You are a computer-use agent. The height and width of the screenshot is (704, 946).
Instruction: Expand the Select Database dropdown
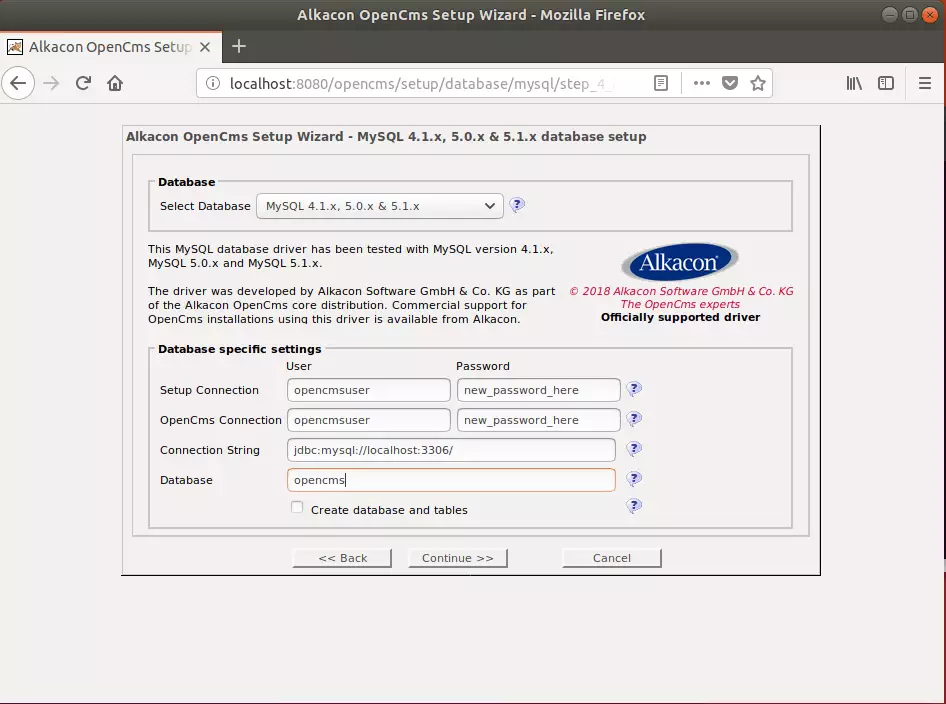click(x=379, y=206)
